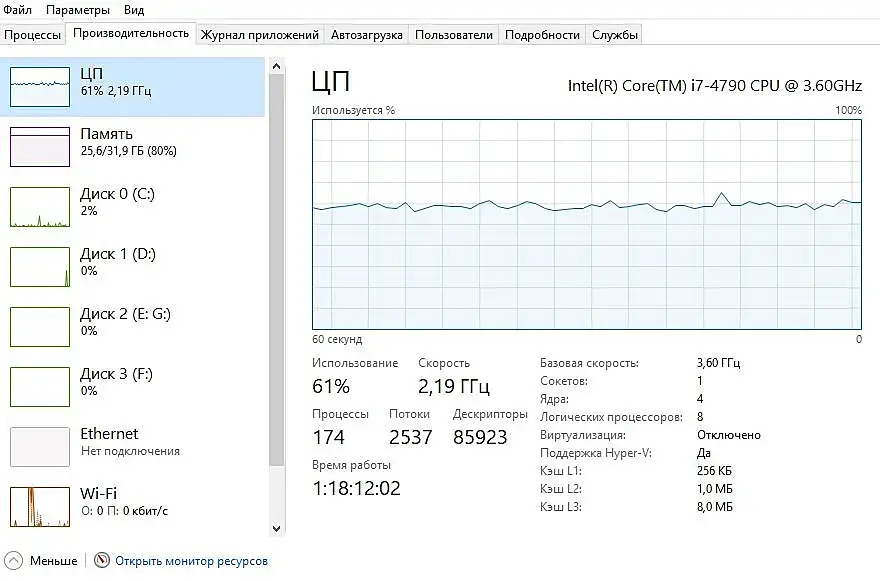The width and height of the screenshot is (880, 581).
Task: Click the Диск 1 (D:) graph thumbnail
Action: coord(40,267)
